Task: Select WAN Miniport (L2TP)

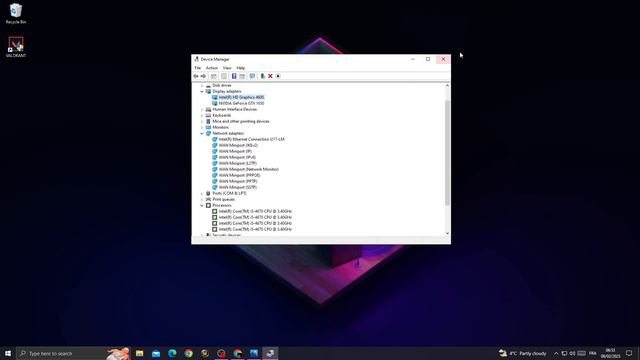Action: tap(238, 163)
